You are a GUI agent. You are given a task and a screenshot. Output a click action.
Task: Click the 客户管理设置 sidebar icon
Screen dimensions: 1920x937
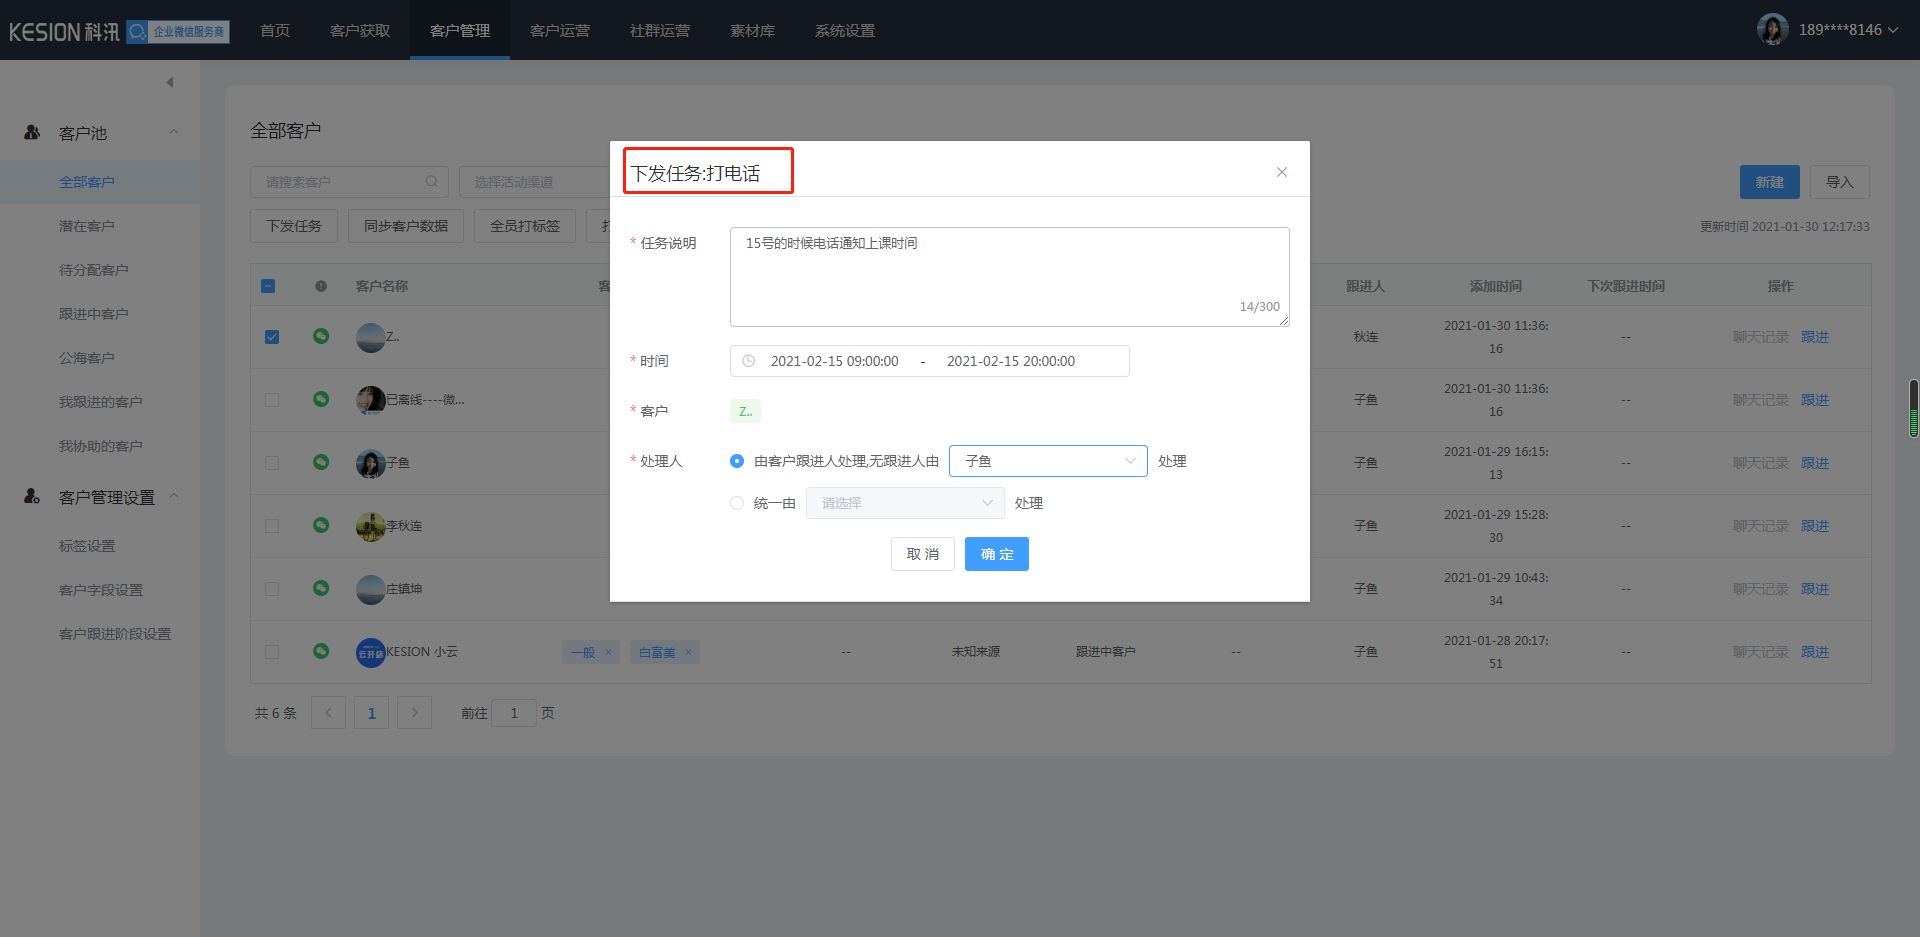[32, 497]
